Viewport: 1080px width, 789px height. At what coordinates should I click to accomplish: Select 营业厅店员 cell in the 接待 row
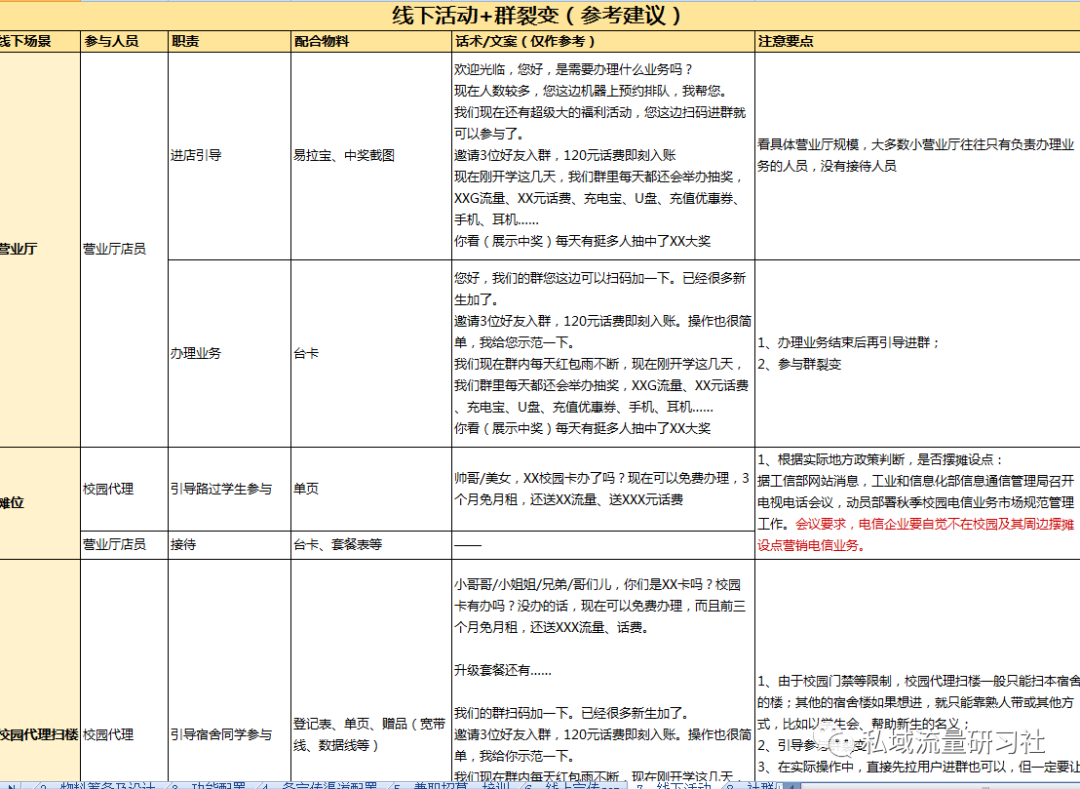click(x=124, y=545)
